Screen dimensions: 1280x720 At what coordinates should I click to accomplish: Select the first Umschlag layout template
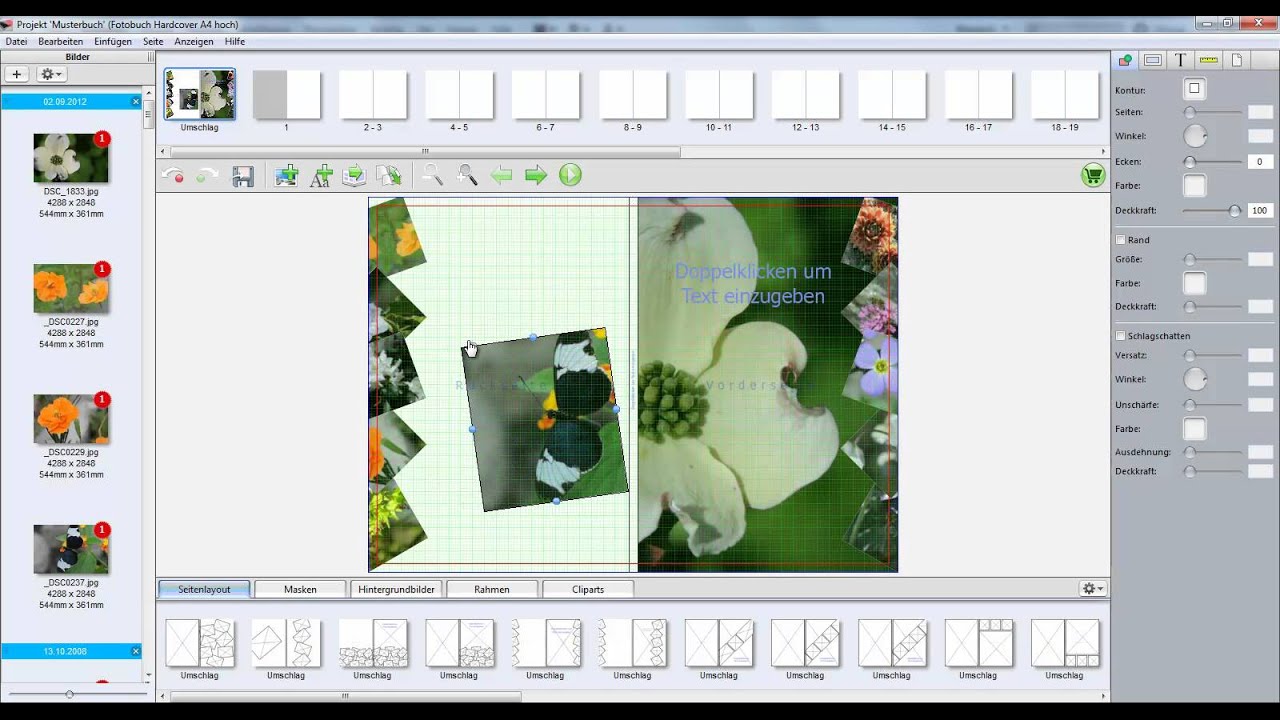point(200,643)
